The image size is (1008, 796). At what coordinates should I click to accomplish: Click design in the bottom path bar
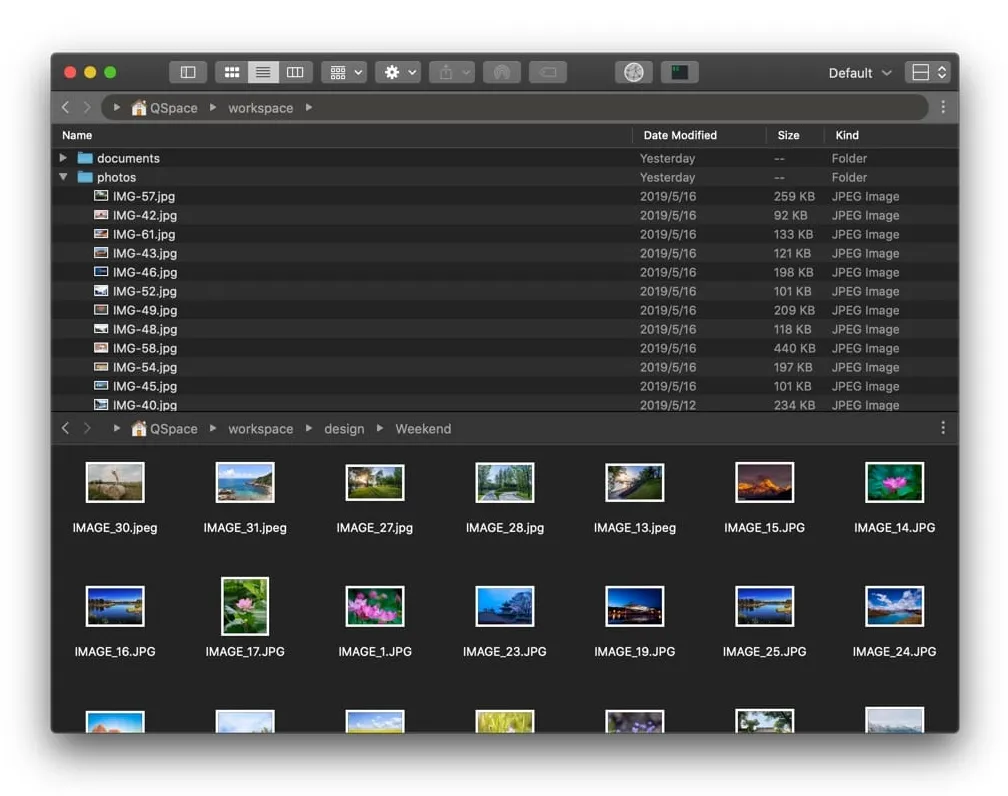point(344,429)
